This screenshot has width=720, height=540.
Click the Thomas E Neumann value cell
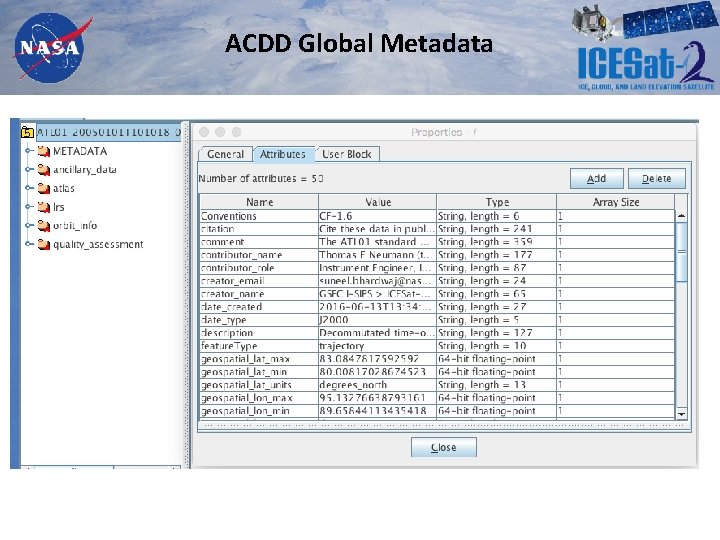click(377, 255)
